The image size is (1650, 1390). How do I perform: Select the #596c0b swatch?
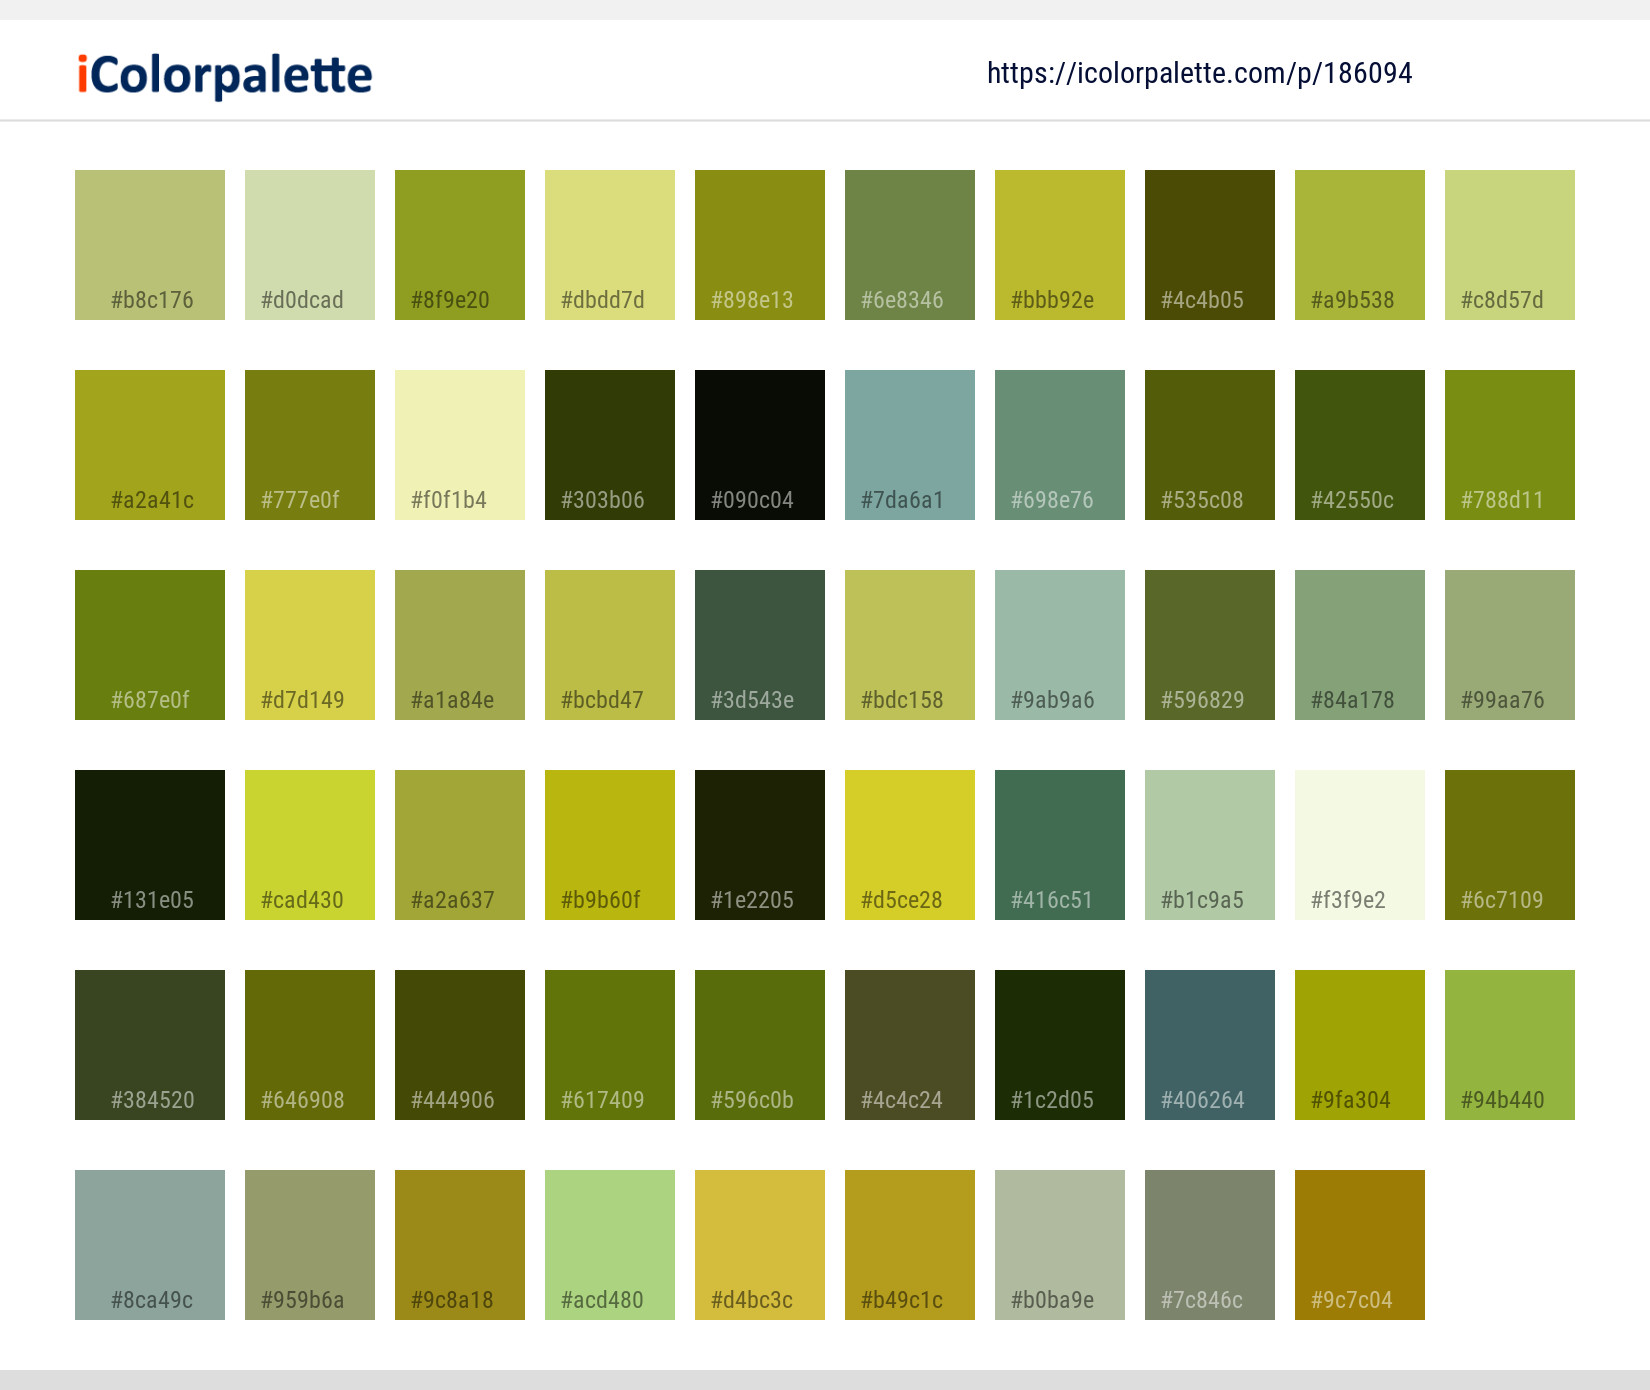(760, 1045)
